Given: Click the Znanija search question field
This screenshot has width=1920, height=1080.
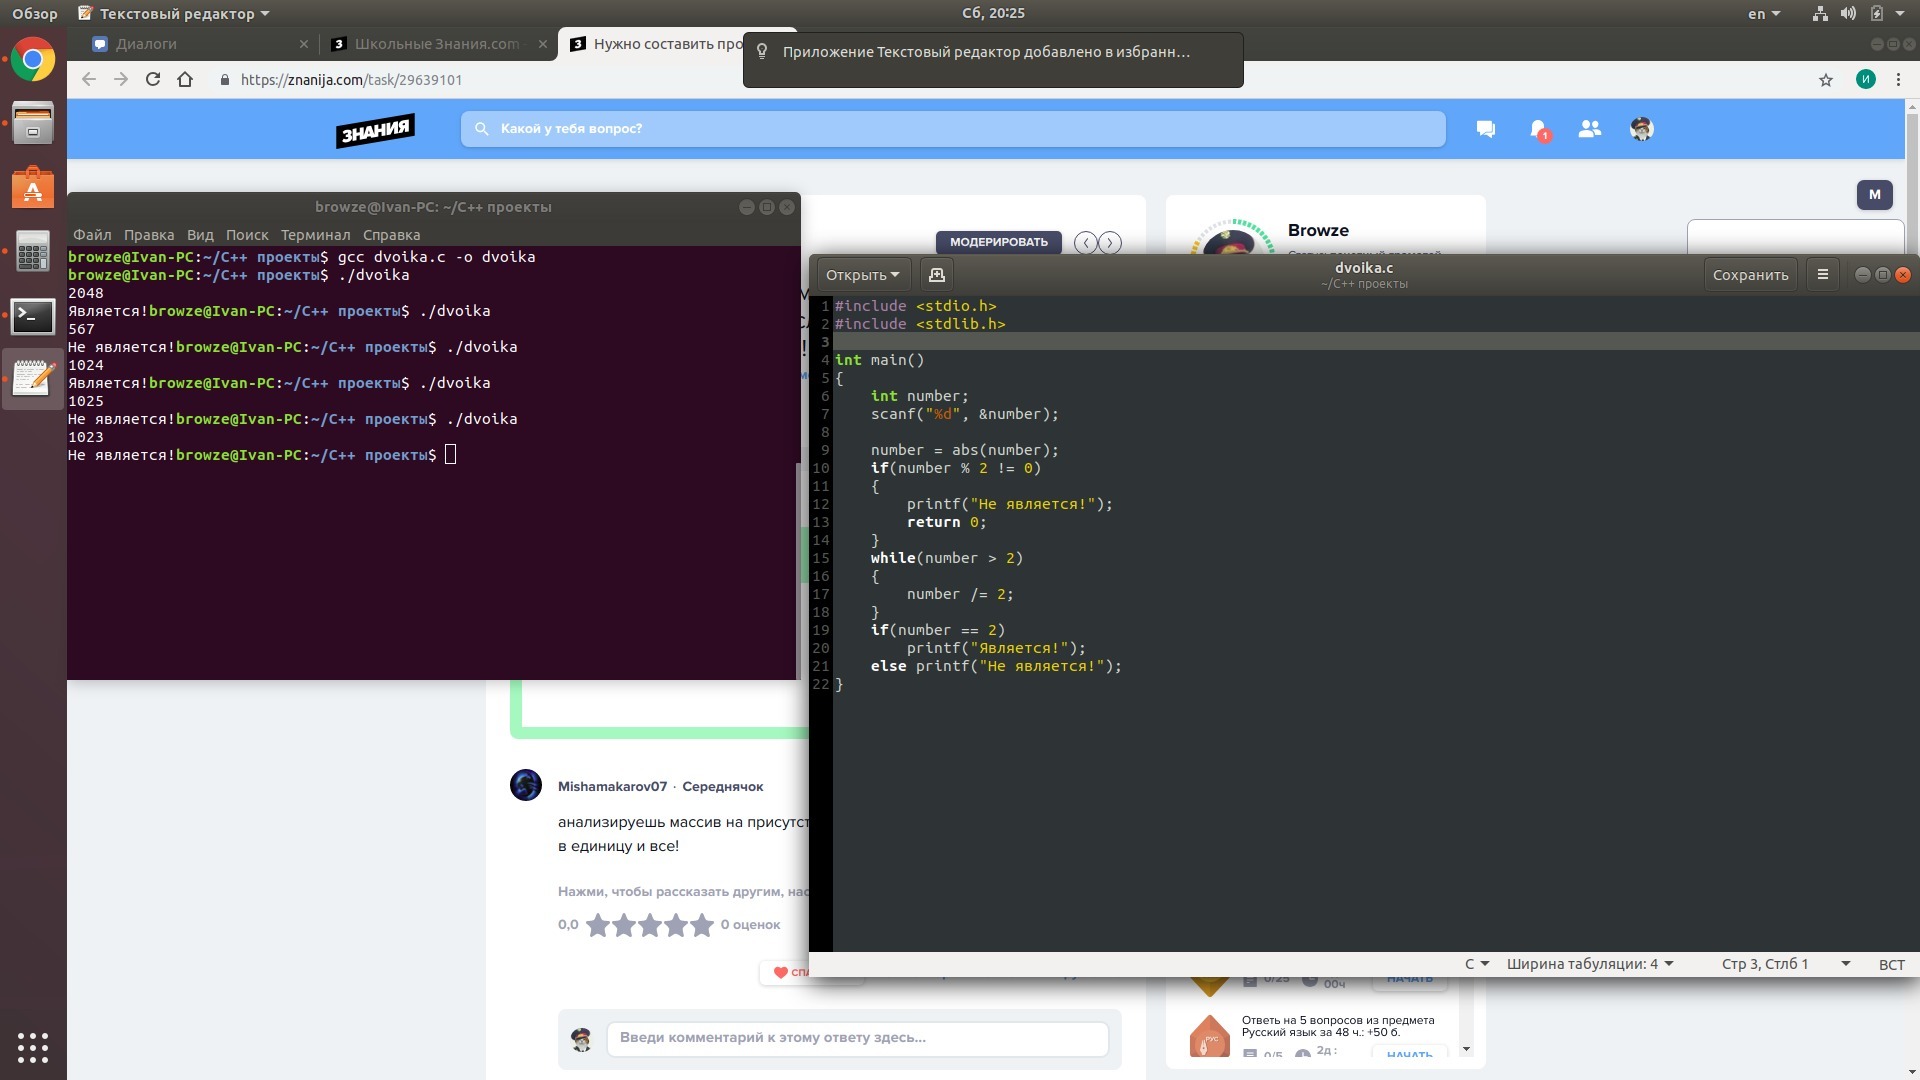Looking at the screenshot, I should click(952, 129).
